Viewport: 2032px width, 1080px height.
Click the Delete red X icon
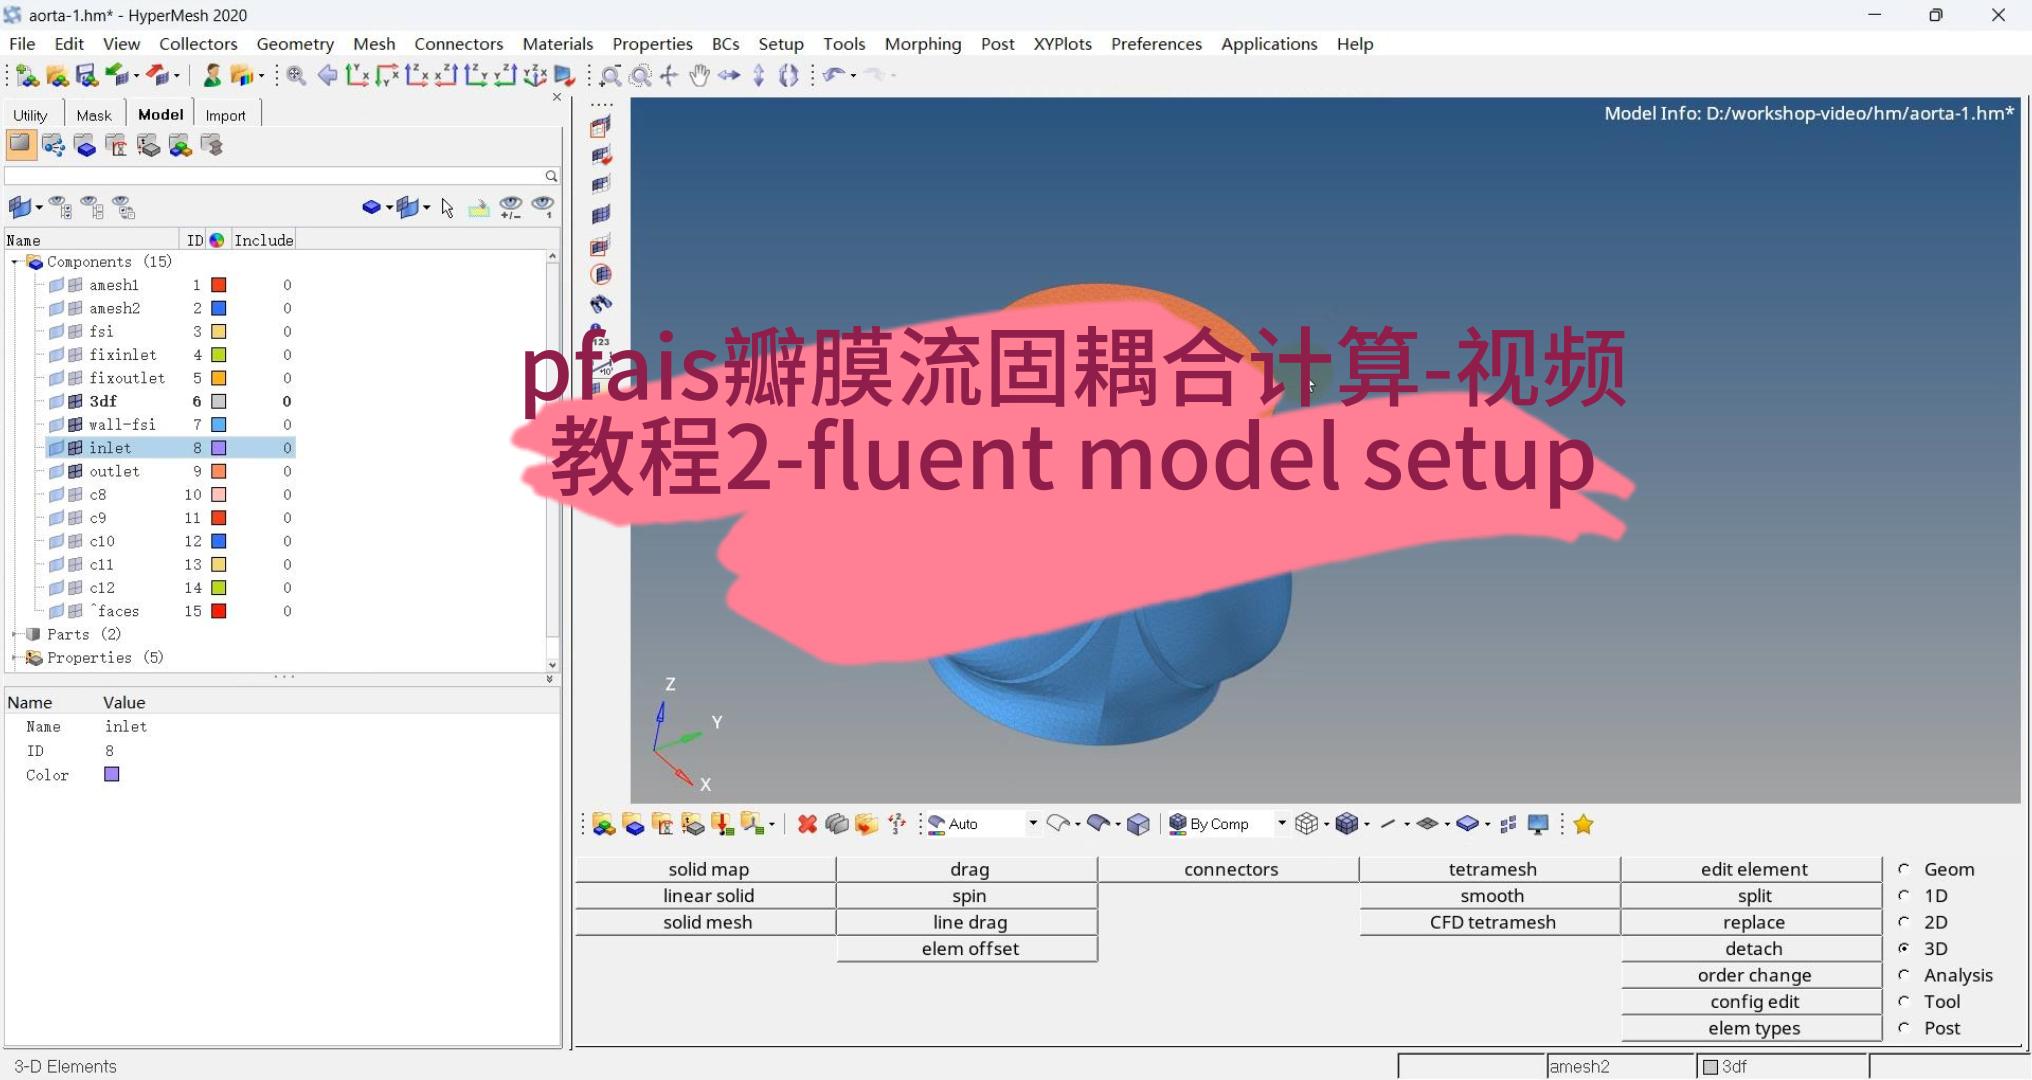coord(807,824)
